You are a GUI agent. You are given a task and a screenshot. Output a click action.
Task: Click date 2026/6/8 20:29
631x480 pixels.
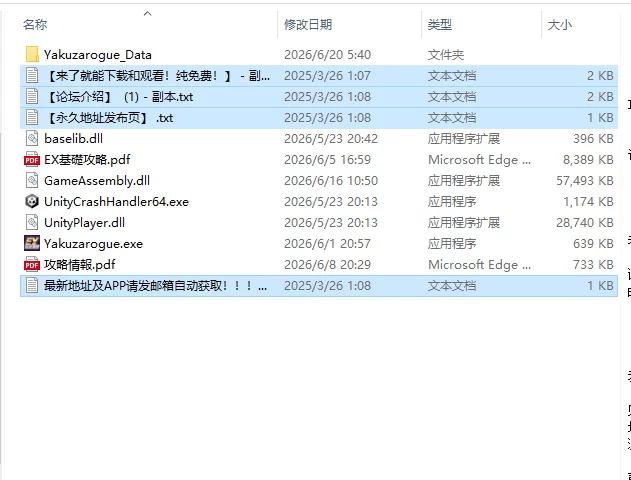327,264
